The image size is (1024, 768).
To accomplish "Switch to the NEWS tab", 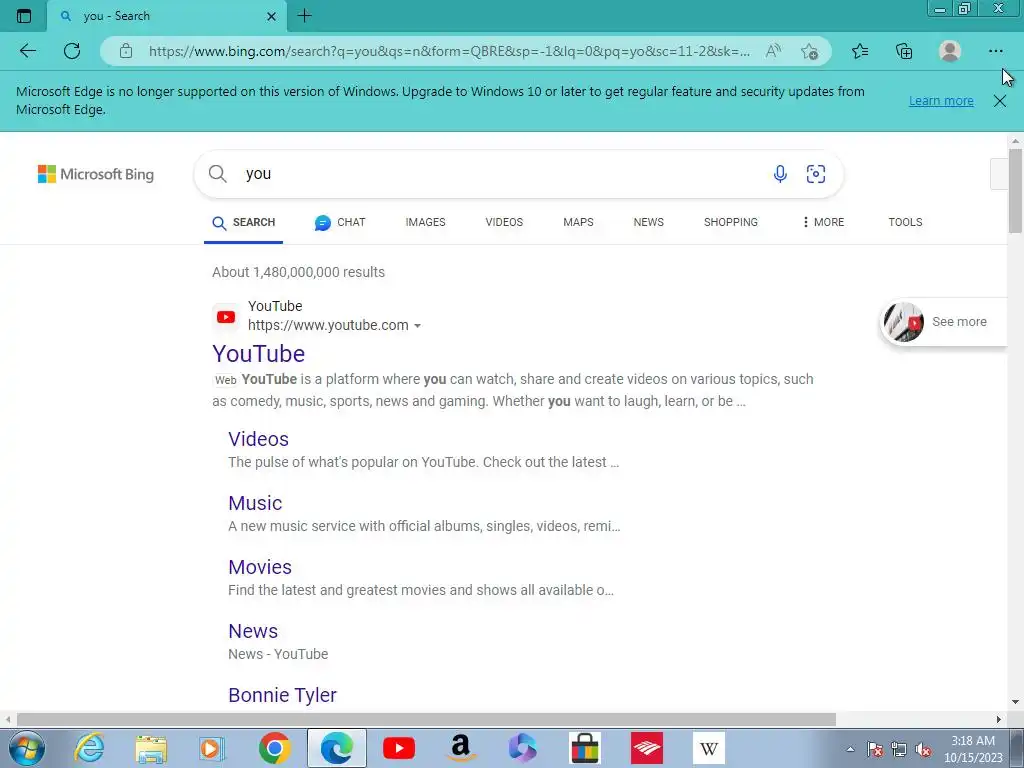I will click(648, 222).
